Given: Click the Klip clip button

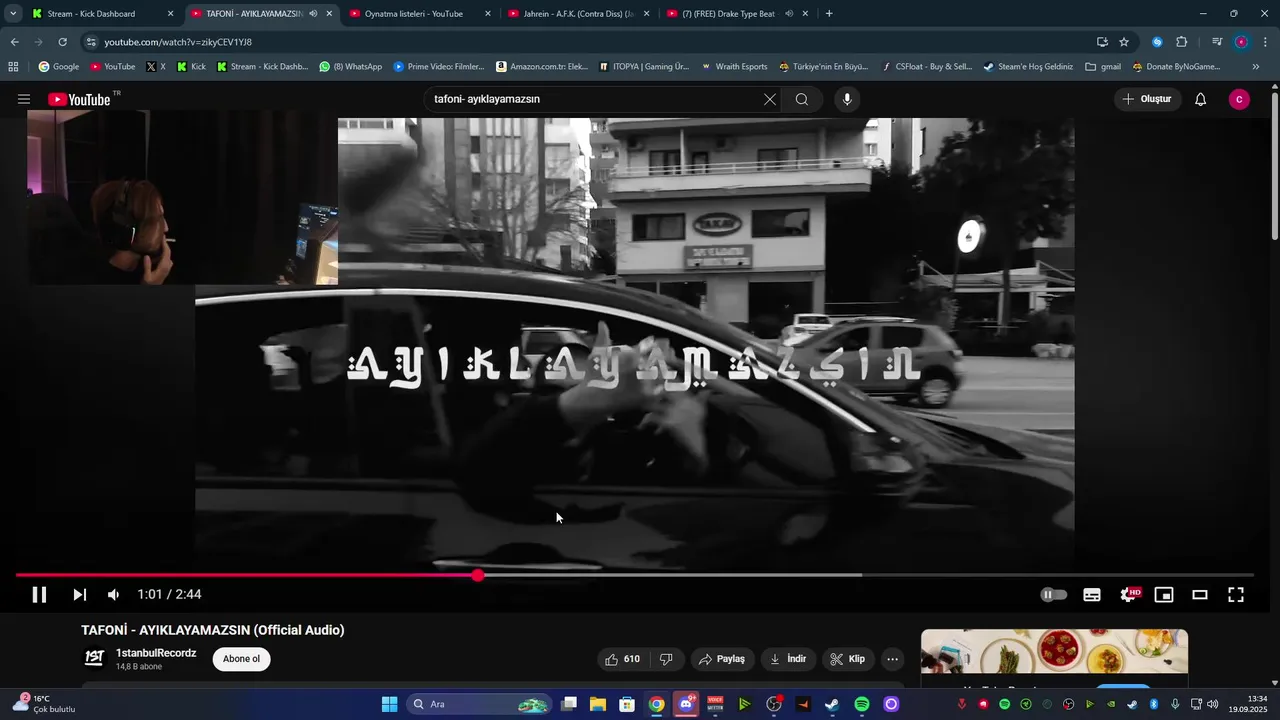Looking at the screenshot, I should pyautogui.click(x=848, y=659).
